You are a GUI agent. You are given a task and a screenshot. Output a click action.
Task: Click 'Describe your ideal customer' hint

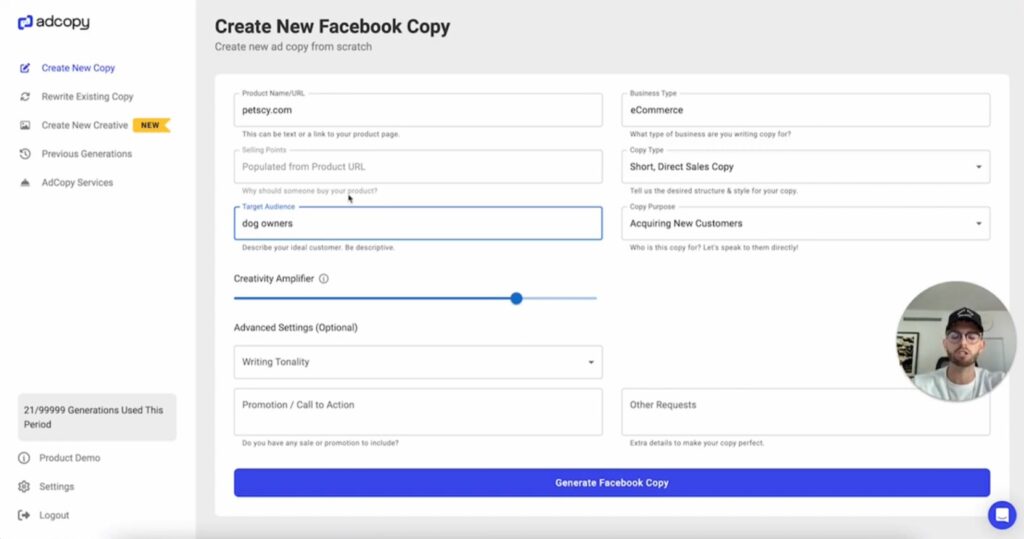318,248
